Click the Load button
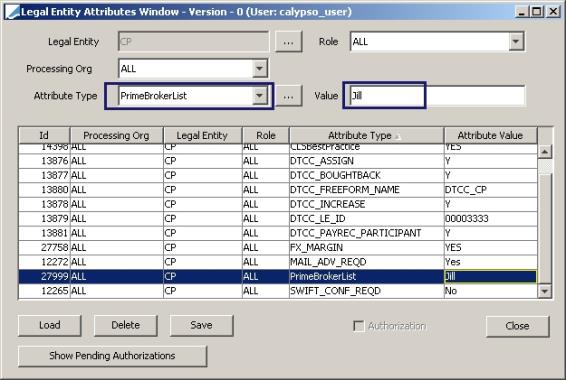Screen dimensions: 566x380 [x=50, y=325]
